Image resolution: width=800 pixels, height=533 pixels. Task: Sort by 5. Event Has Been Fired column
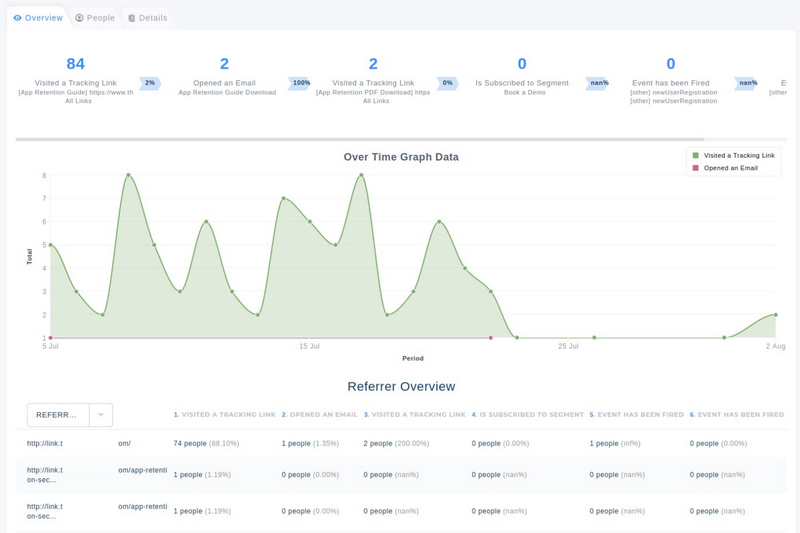pyautogui.click(x=636, y=415)
